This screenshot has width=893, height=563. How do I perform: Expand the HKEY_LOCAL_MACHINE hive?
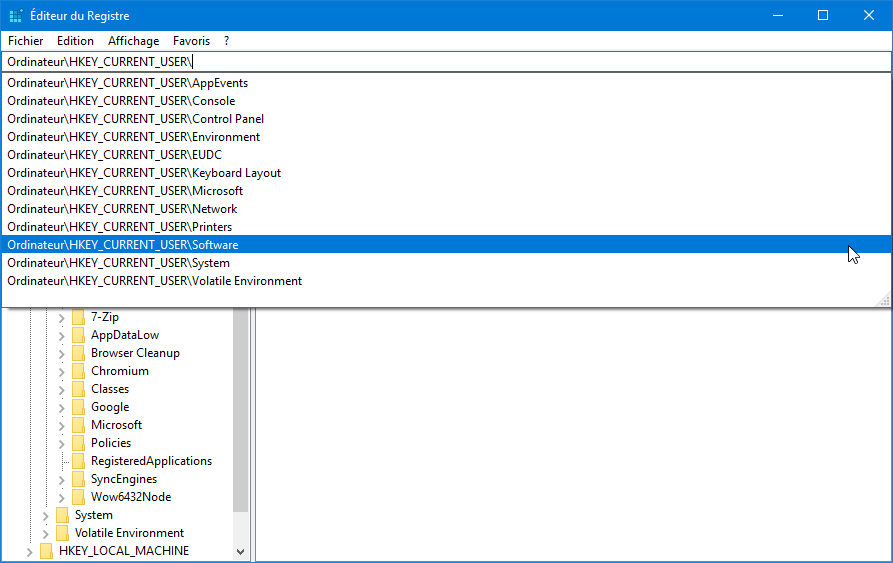coord(30,552)
